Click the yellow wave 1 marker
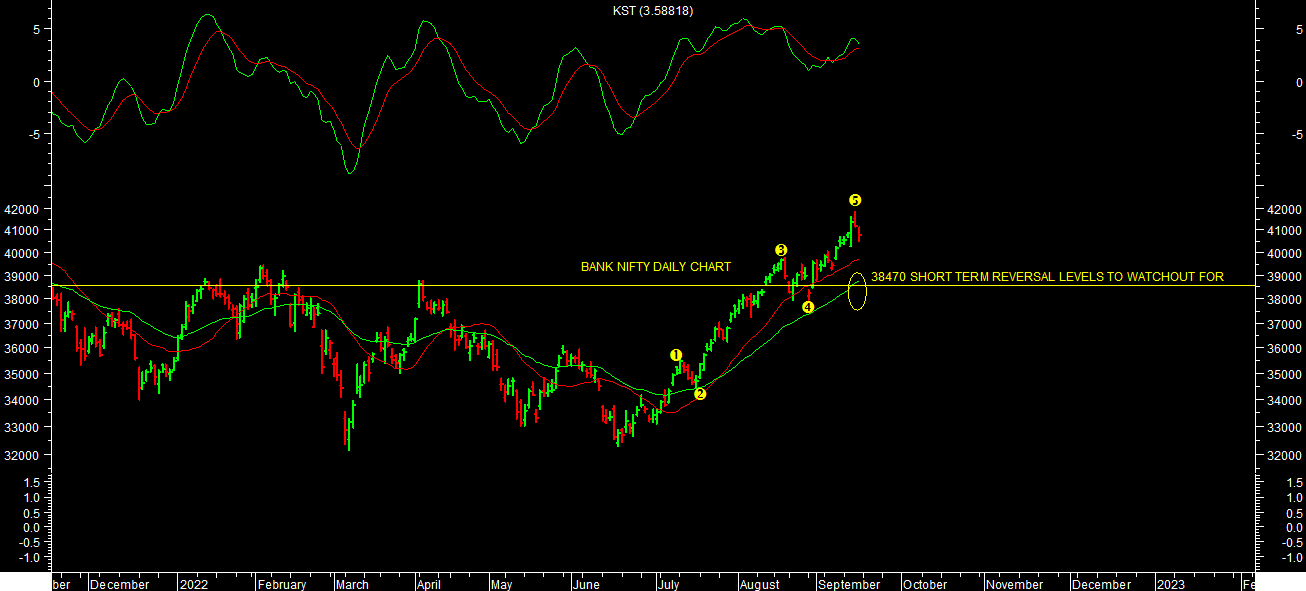 676,355
